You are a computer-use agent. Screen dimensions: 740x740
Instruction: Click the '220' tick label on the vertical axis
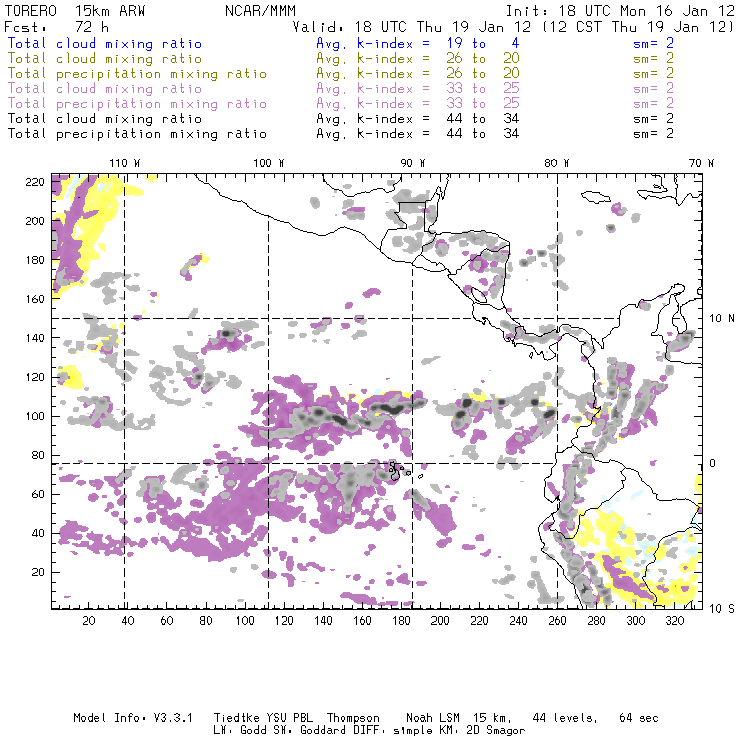click(35, 182)
